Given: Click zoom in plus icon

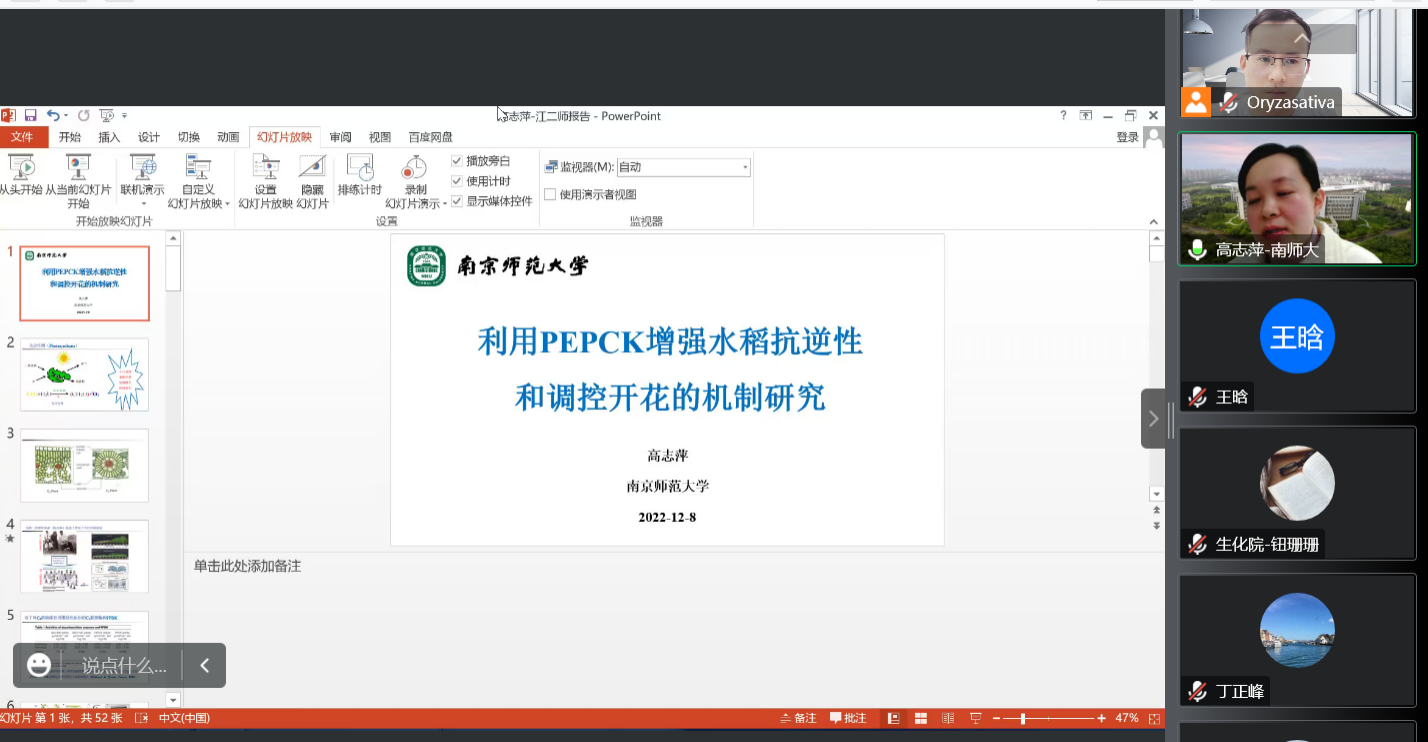Looking at the screenshot, I should pos(1101,718).
